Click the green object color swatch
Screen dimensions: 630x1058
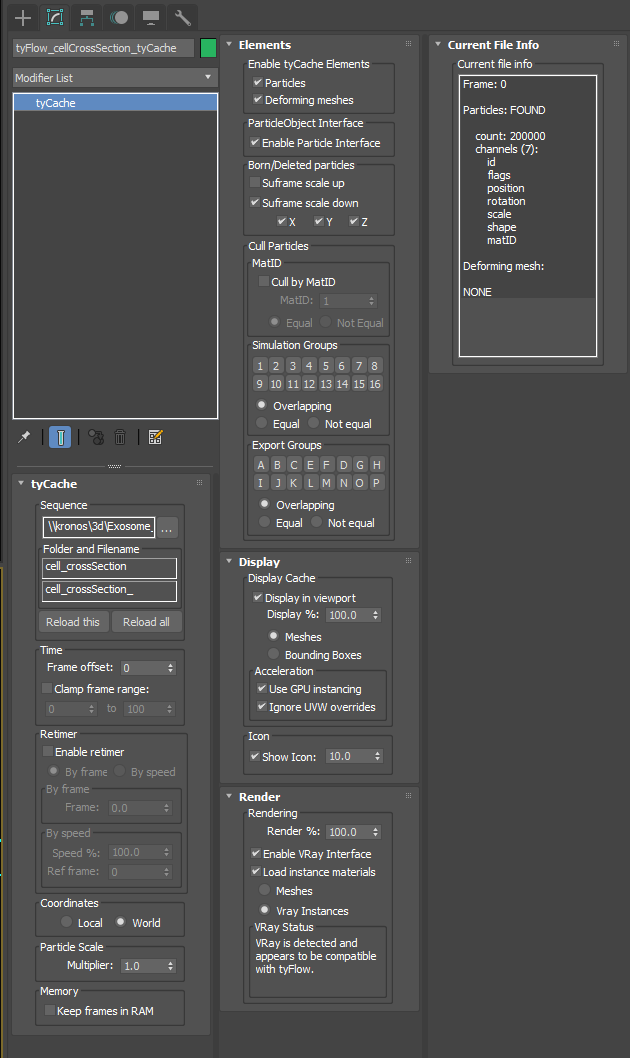(208, 48)
